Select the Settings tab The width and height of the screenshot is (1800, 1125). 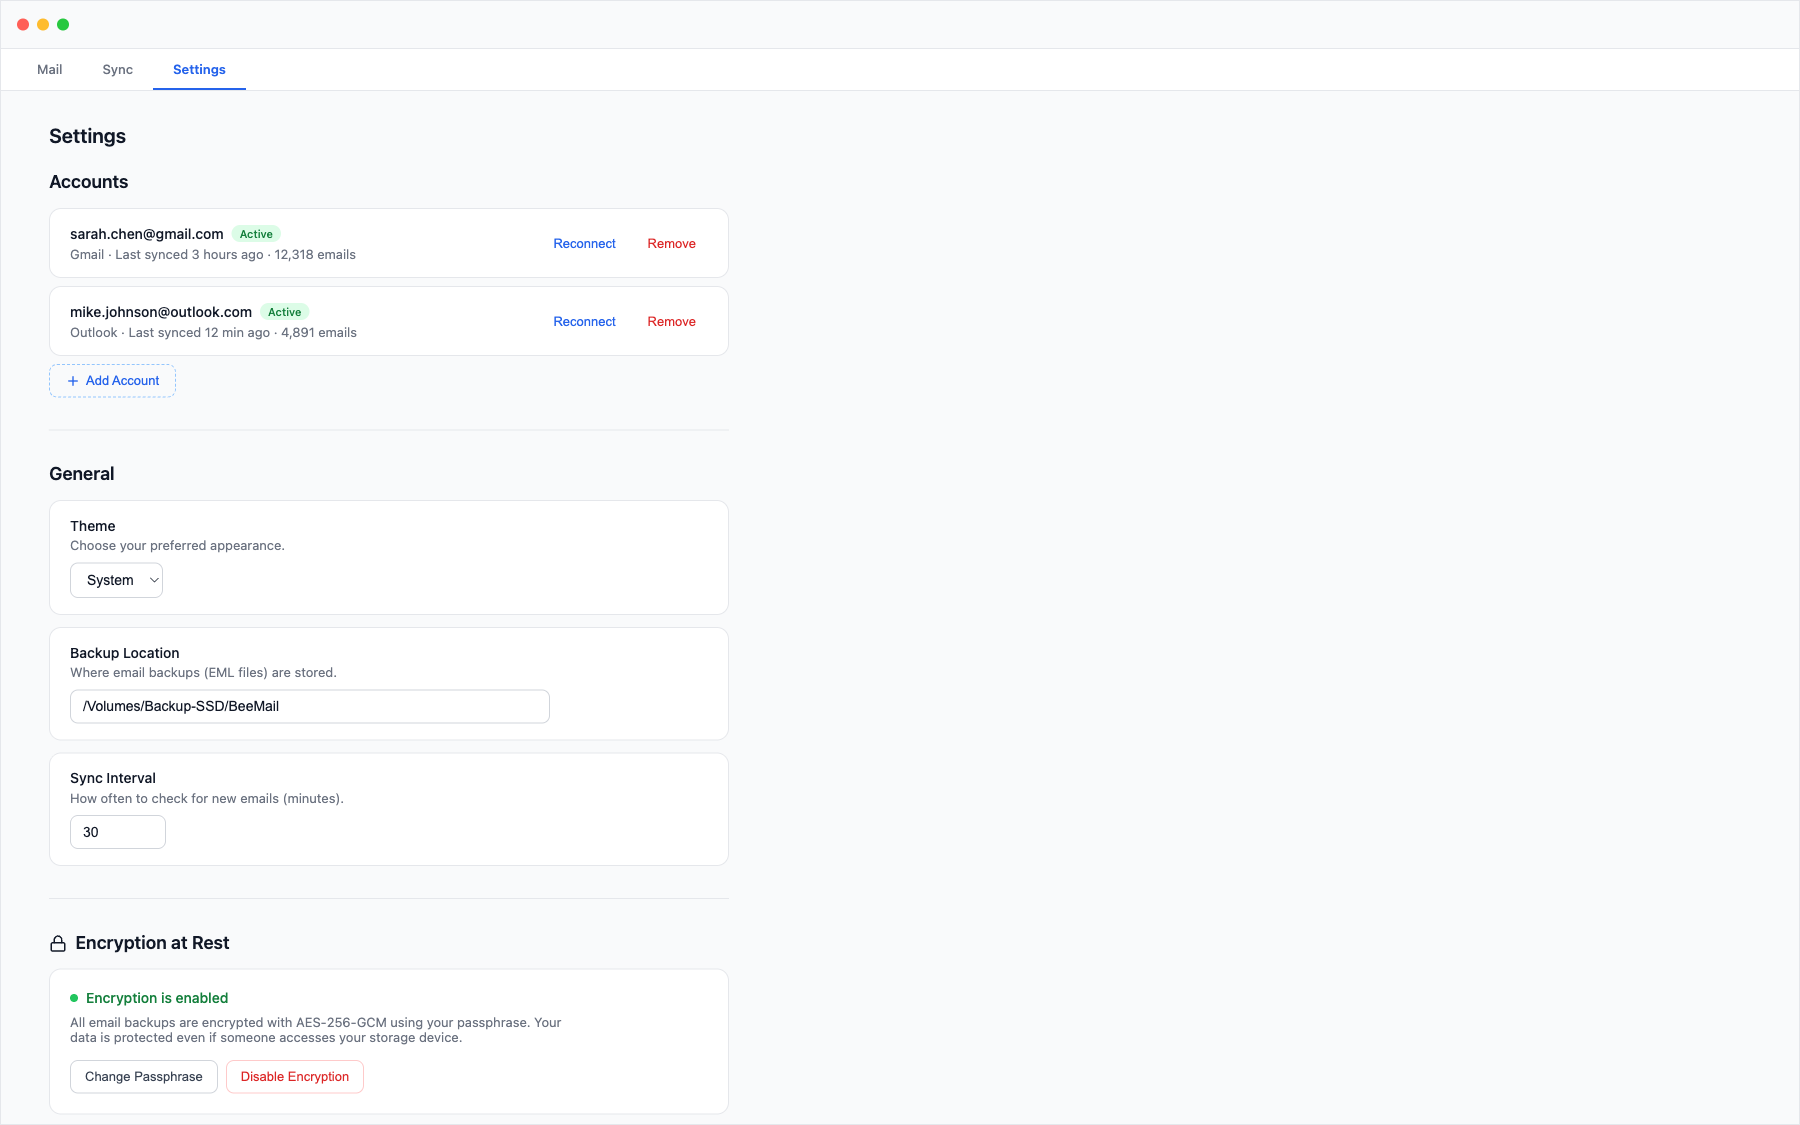click(199, 69)
